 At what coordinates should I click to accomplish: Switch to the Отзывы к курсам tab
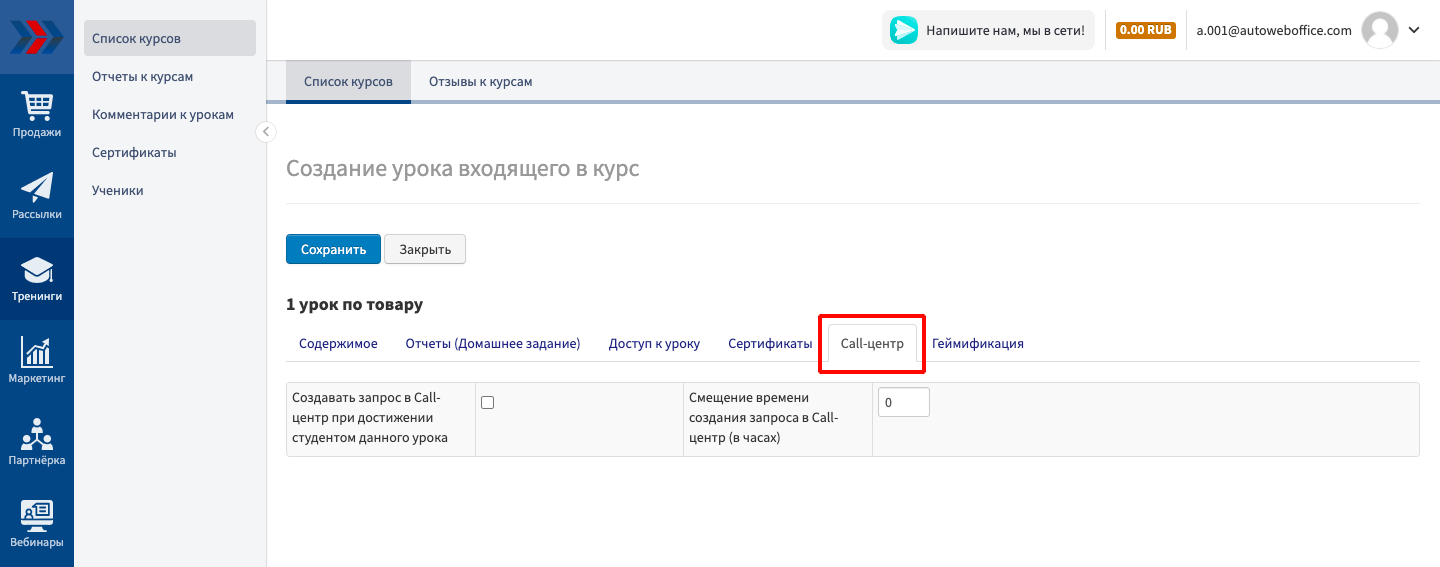(480, 82)
